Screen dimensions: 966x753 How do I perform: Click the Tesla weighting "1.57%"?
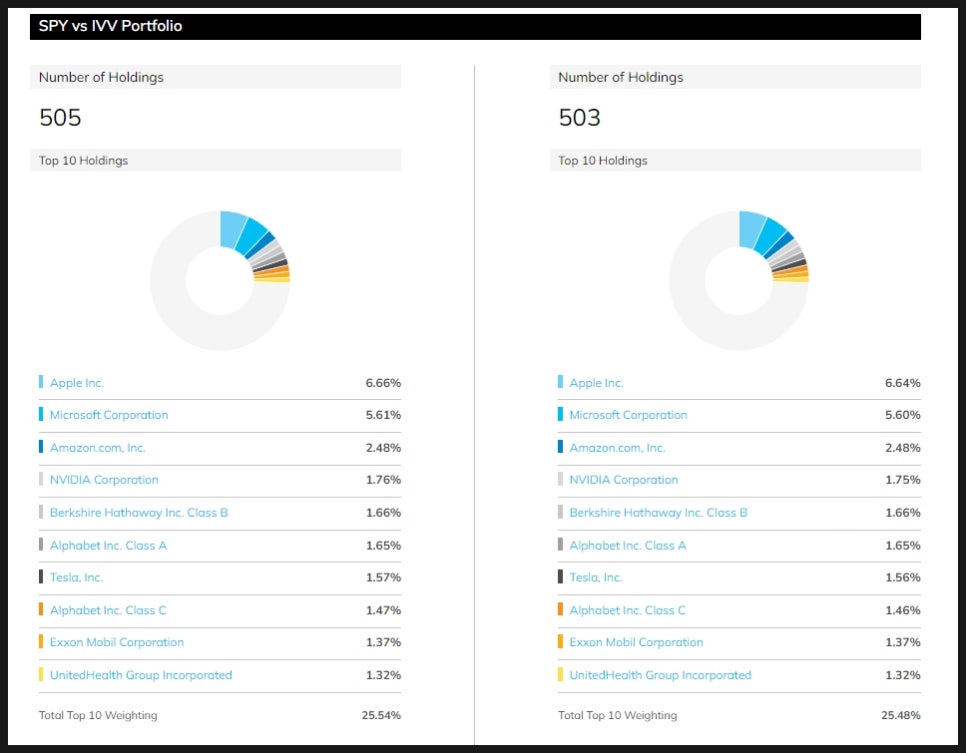383,577
